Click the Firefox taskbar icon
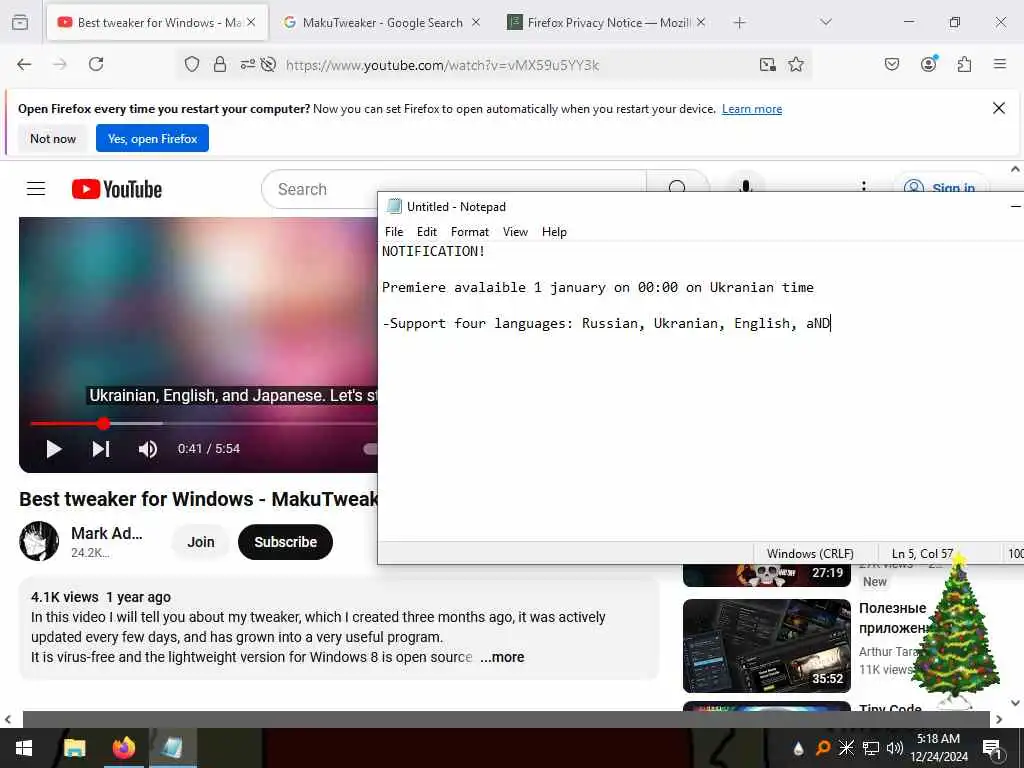The width and height of the screenshot is (1024, 768). (x=123, y=748)
